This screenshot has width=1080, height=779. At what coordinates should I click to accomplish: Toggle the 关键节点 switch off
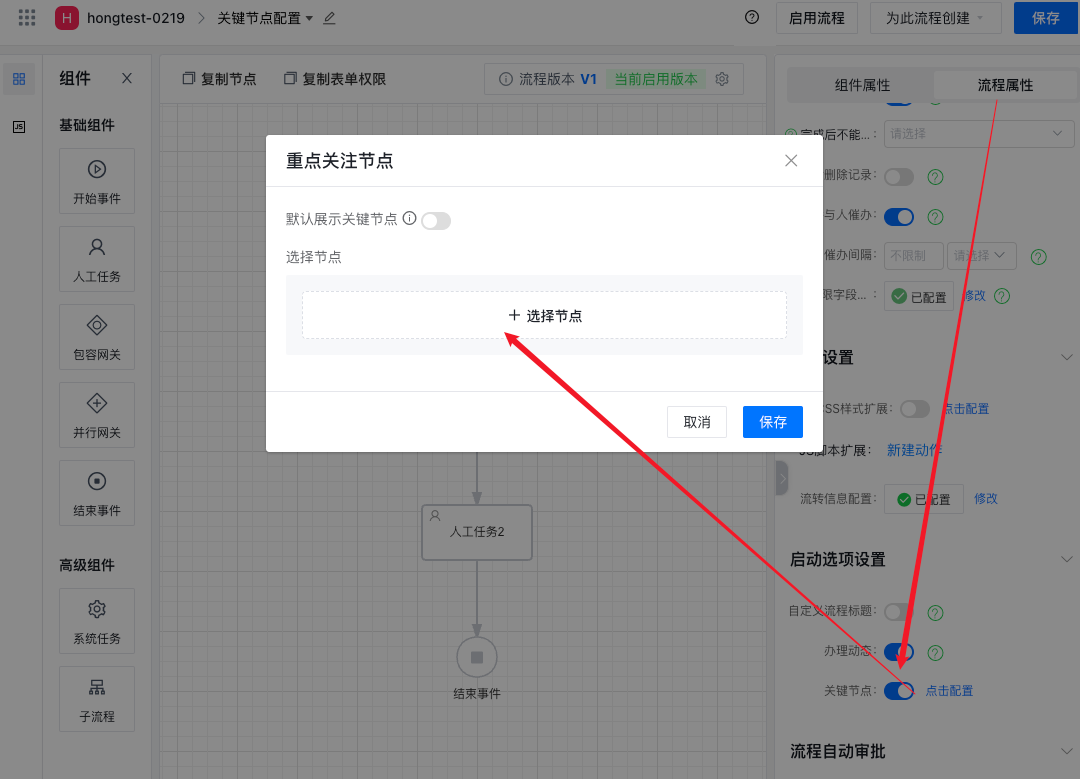(899, 691)
